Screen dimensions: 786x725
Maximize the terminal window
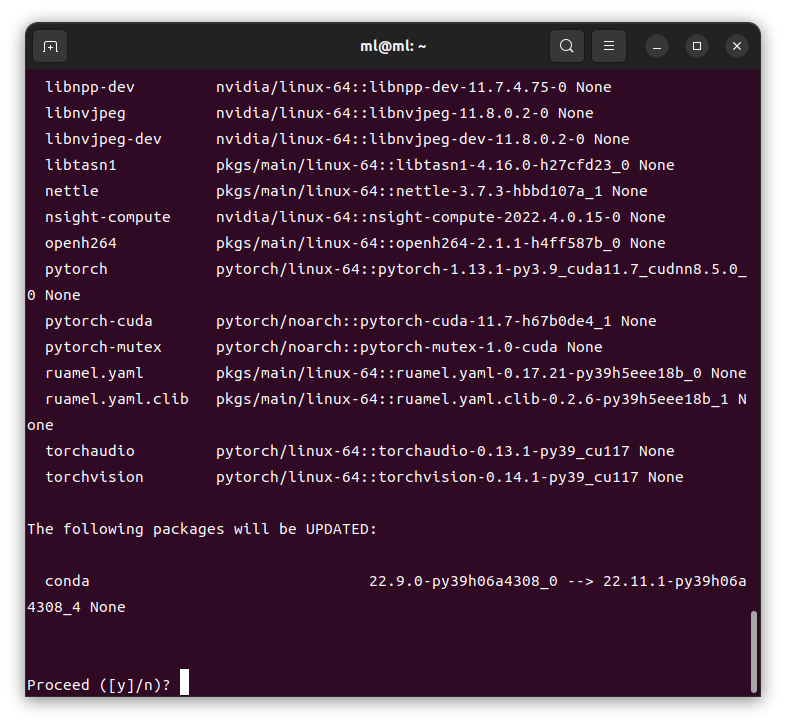point(697,46)
